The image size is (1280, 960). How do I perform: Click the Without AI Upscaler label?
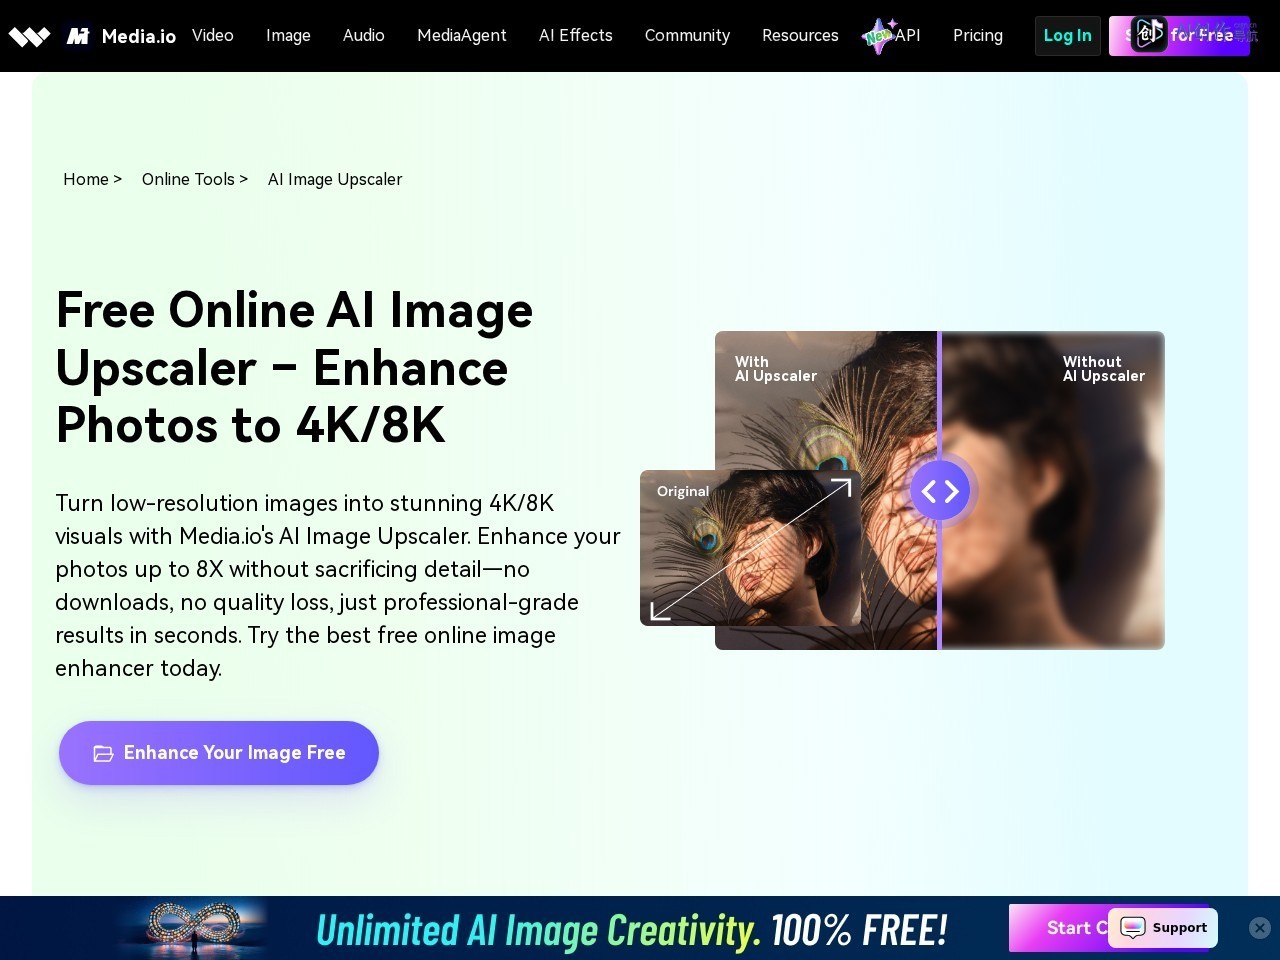(1104, 369)
